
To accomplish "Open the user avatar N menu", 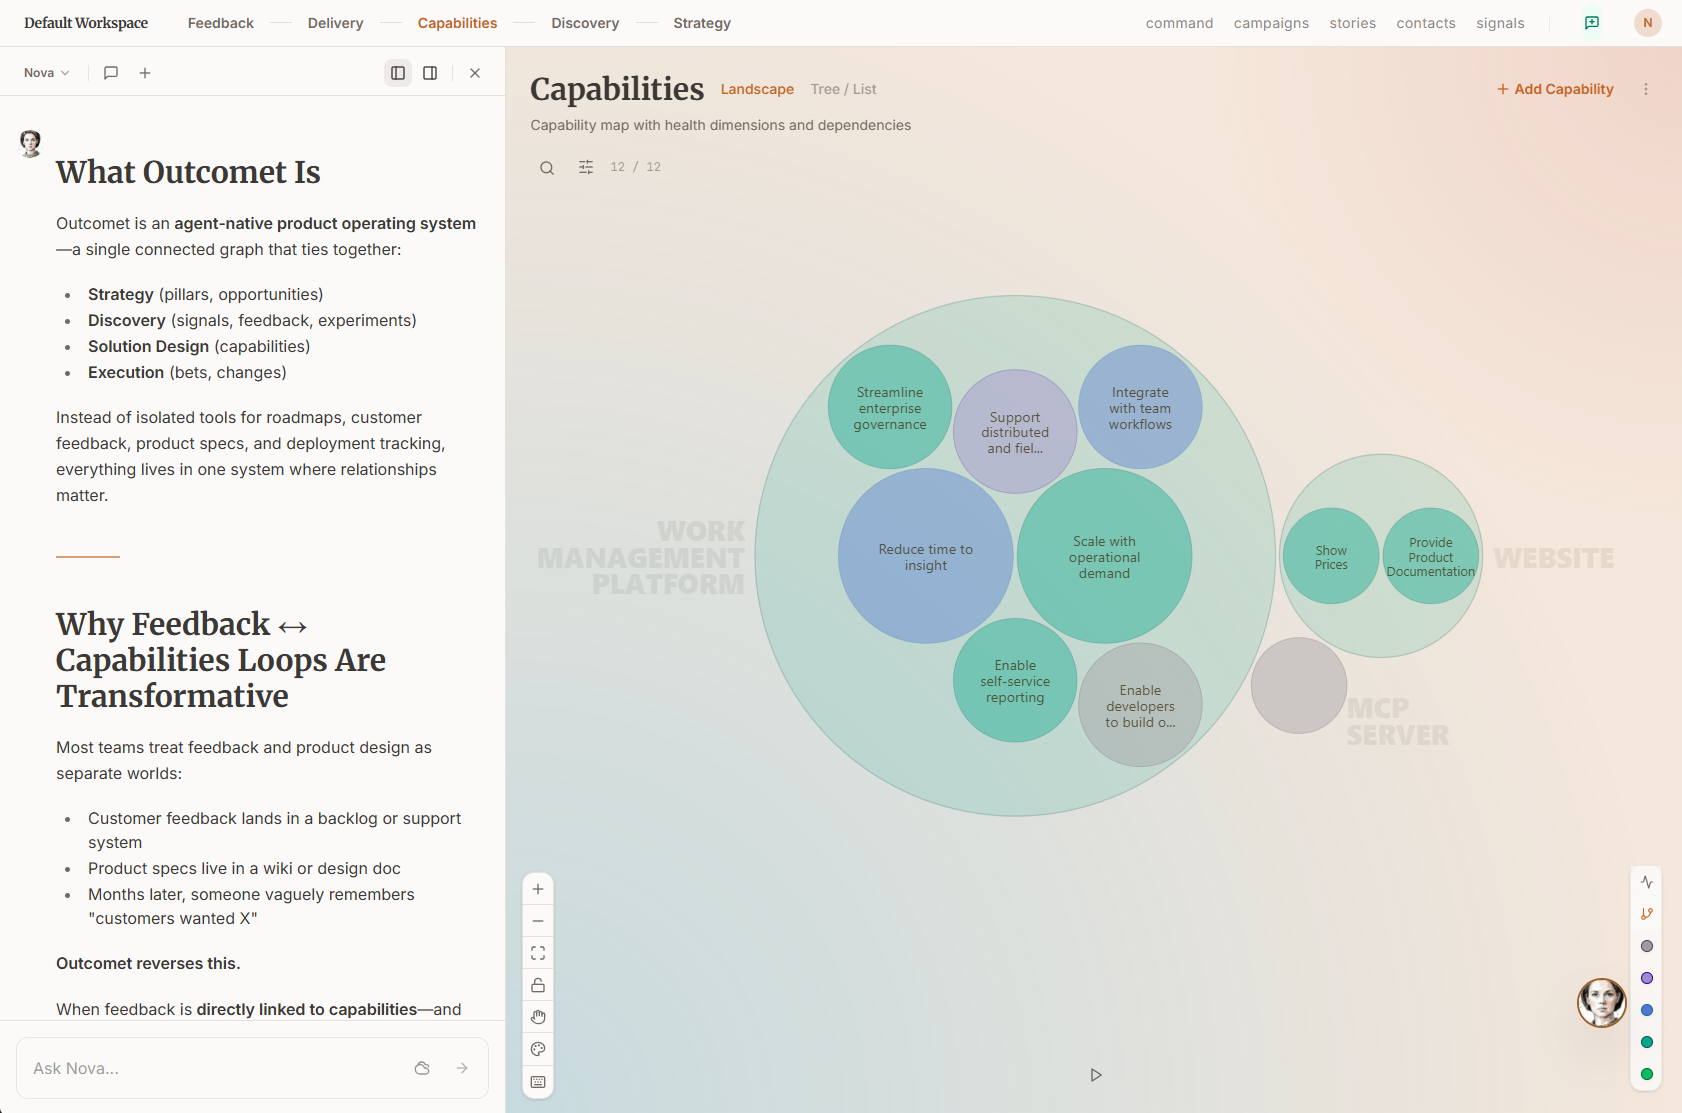I will point(1648,23).
